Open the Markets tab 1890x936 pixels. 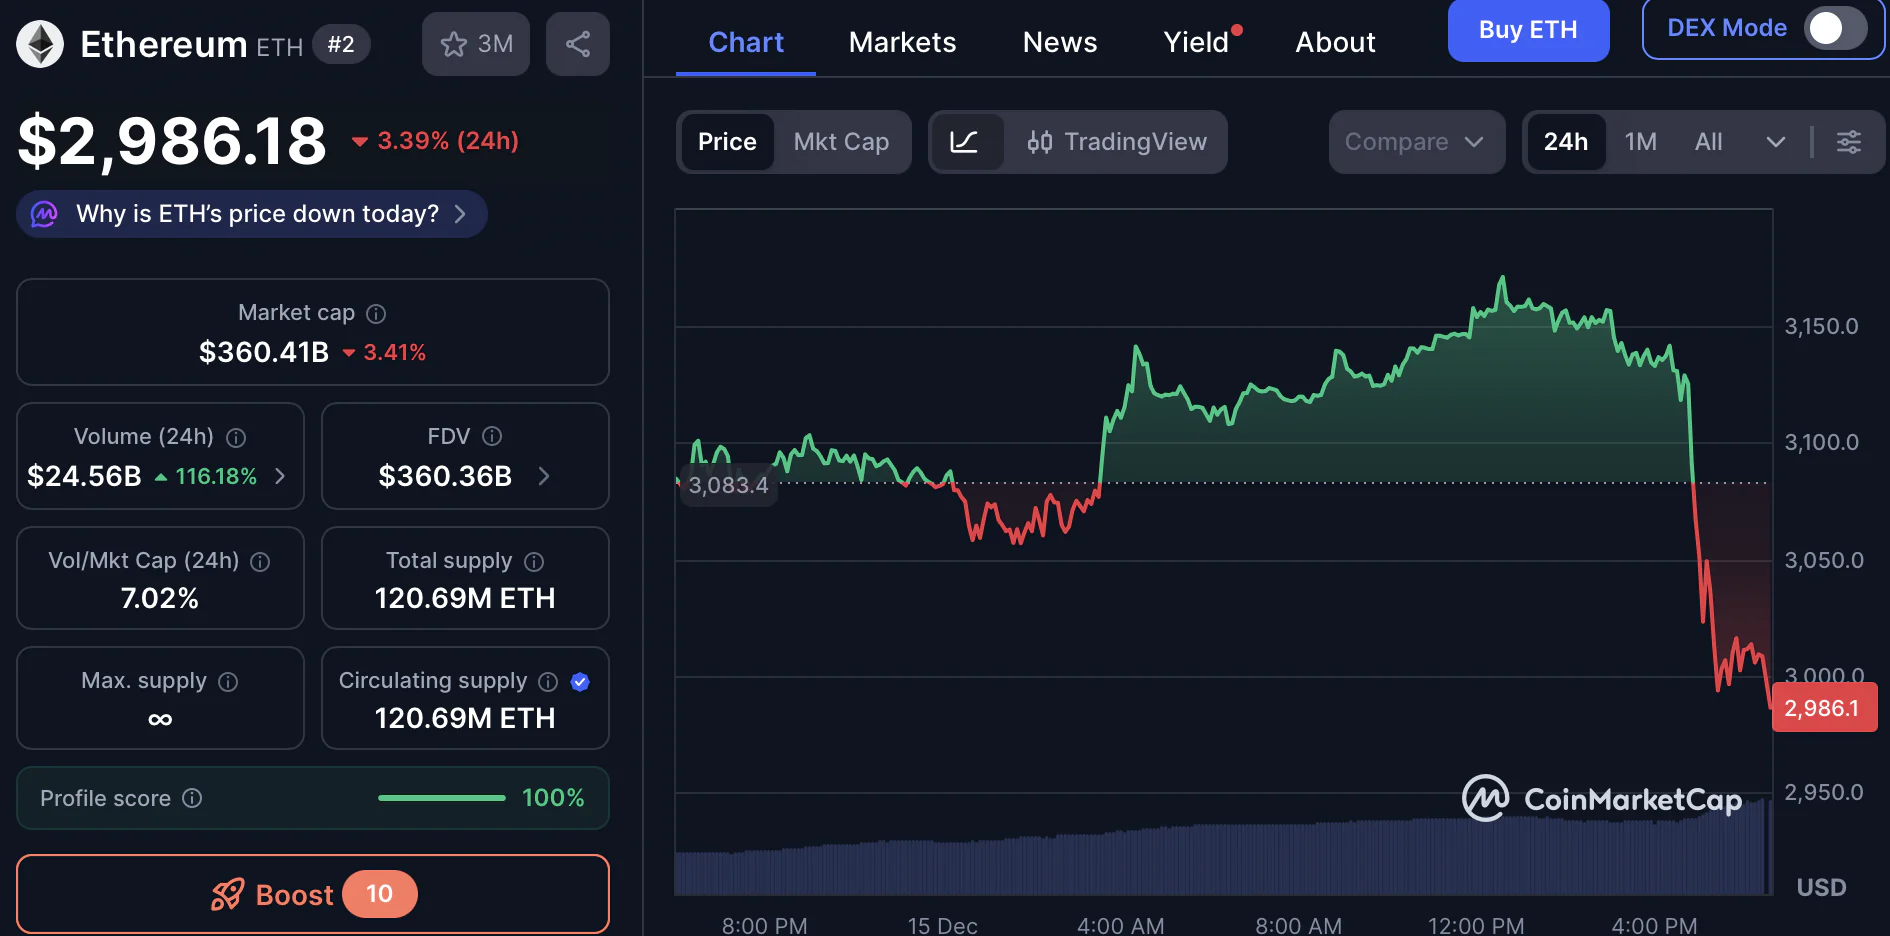coord(902,42)
